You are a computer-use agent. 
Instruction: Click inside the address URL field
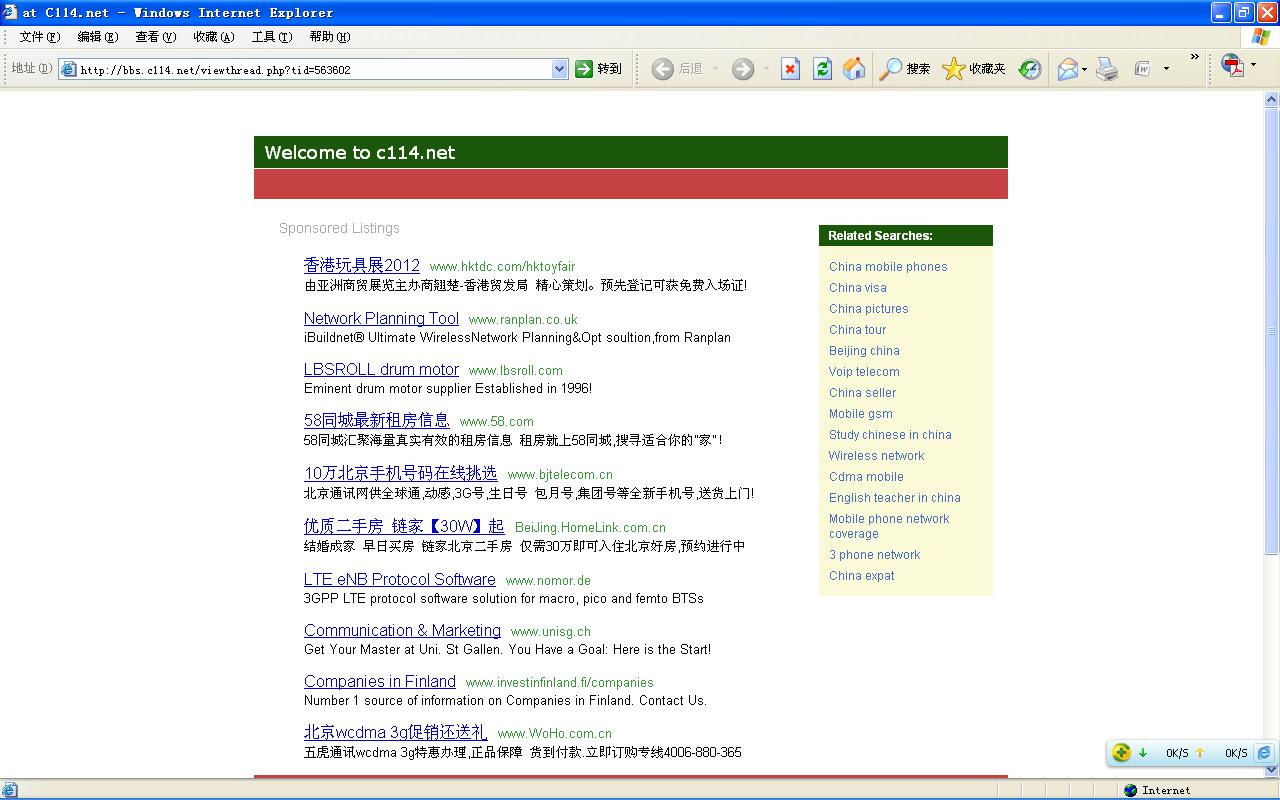(x=314, y=69)
